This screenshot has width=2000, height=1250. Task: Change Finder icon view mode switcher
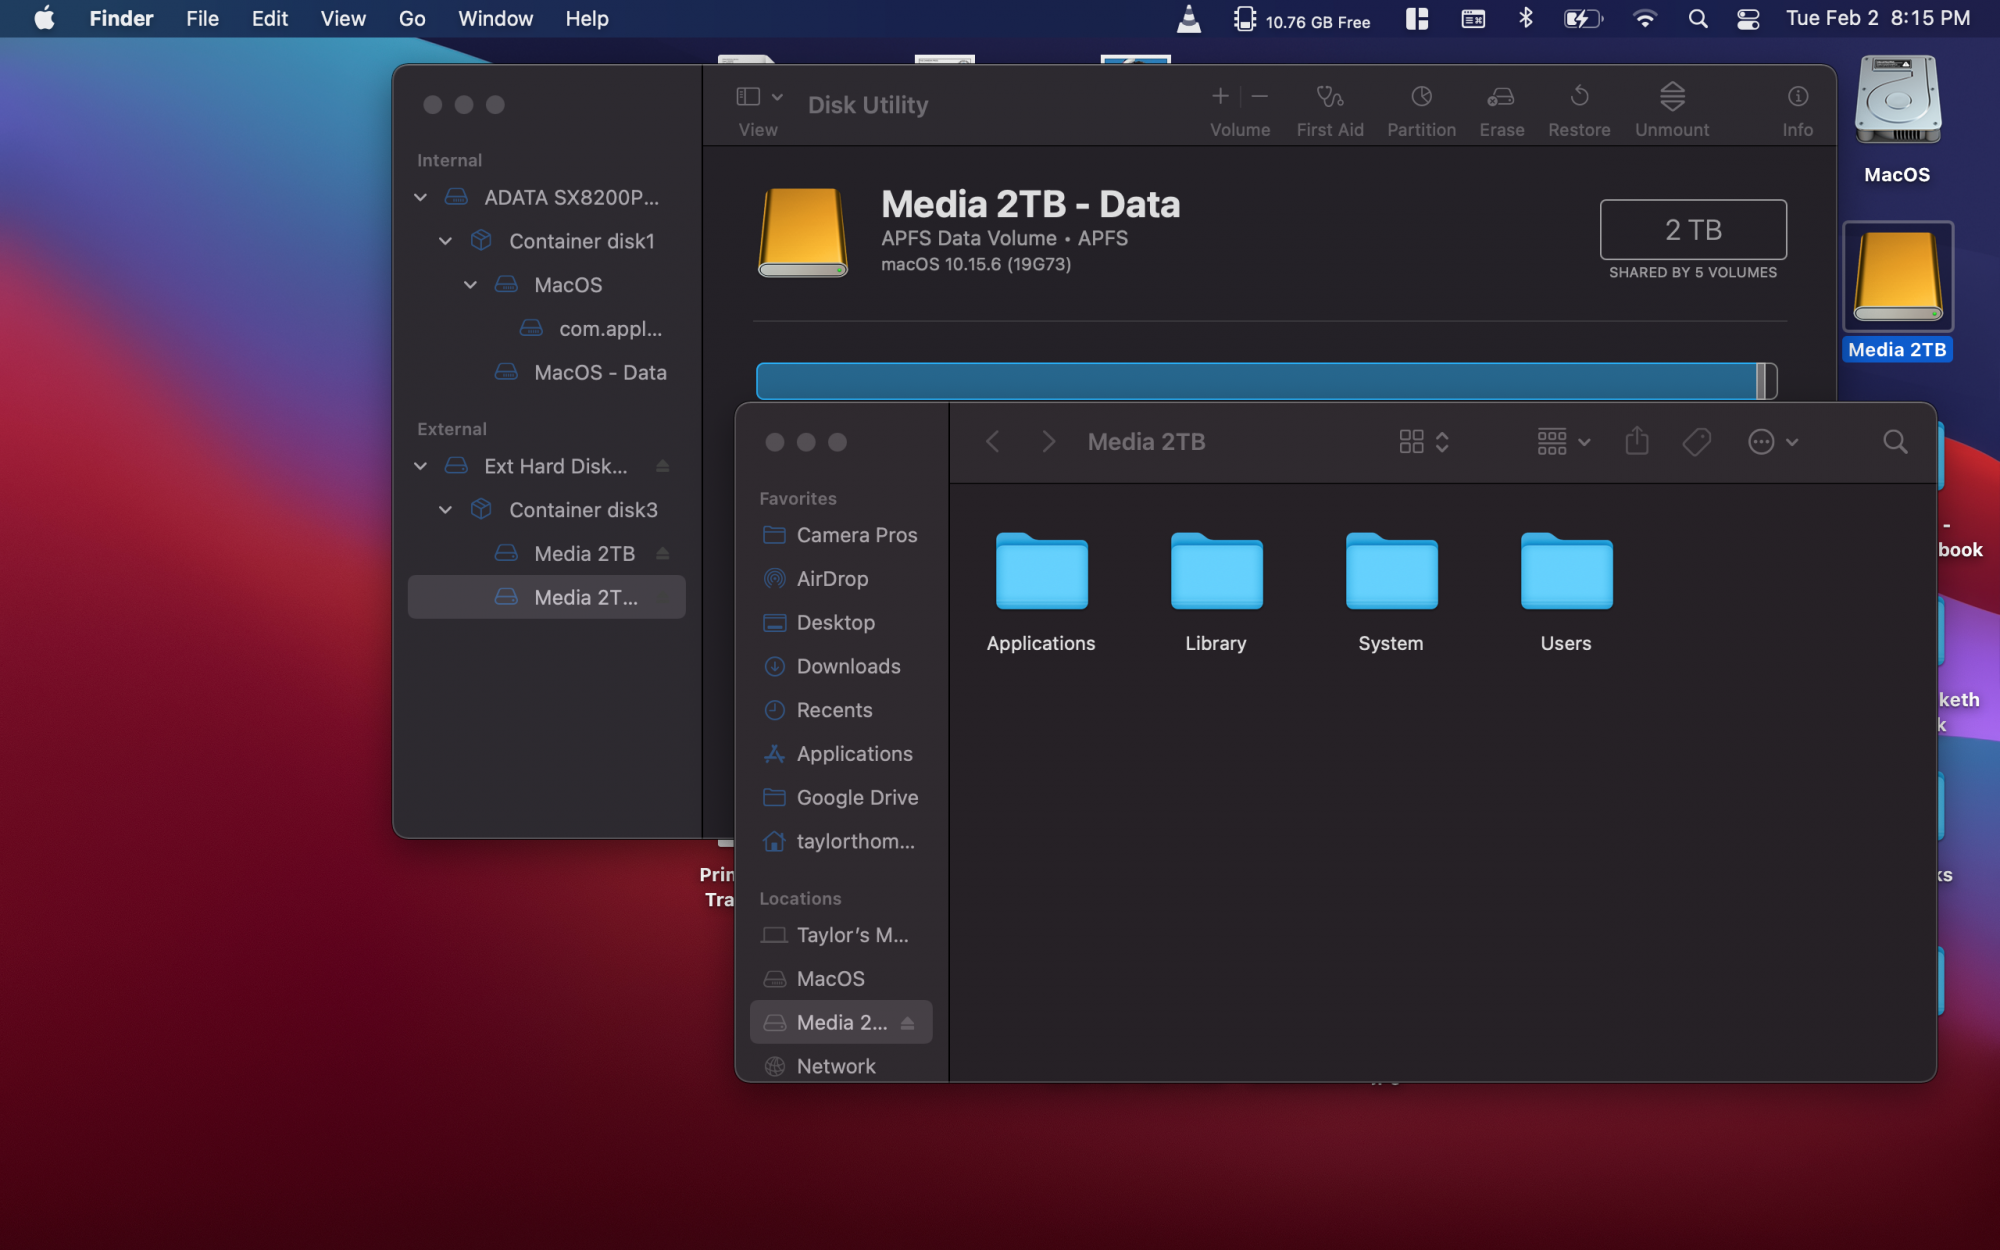pos(1423,441)
